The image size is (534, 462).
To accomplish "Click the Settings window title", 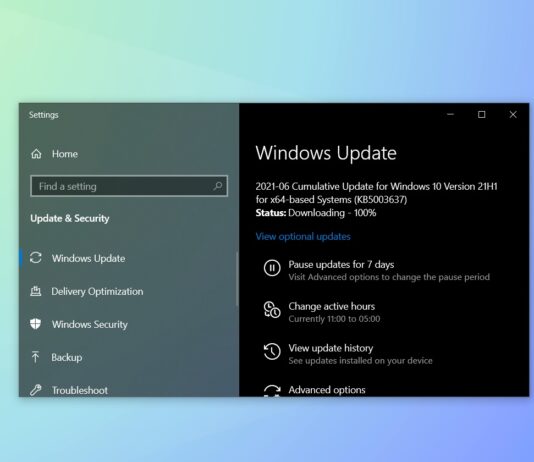I will [44, 115].
